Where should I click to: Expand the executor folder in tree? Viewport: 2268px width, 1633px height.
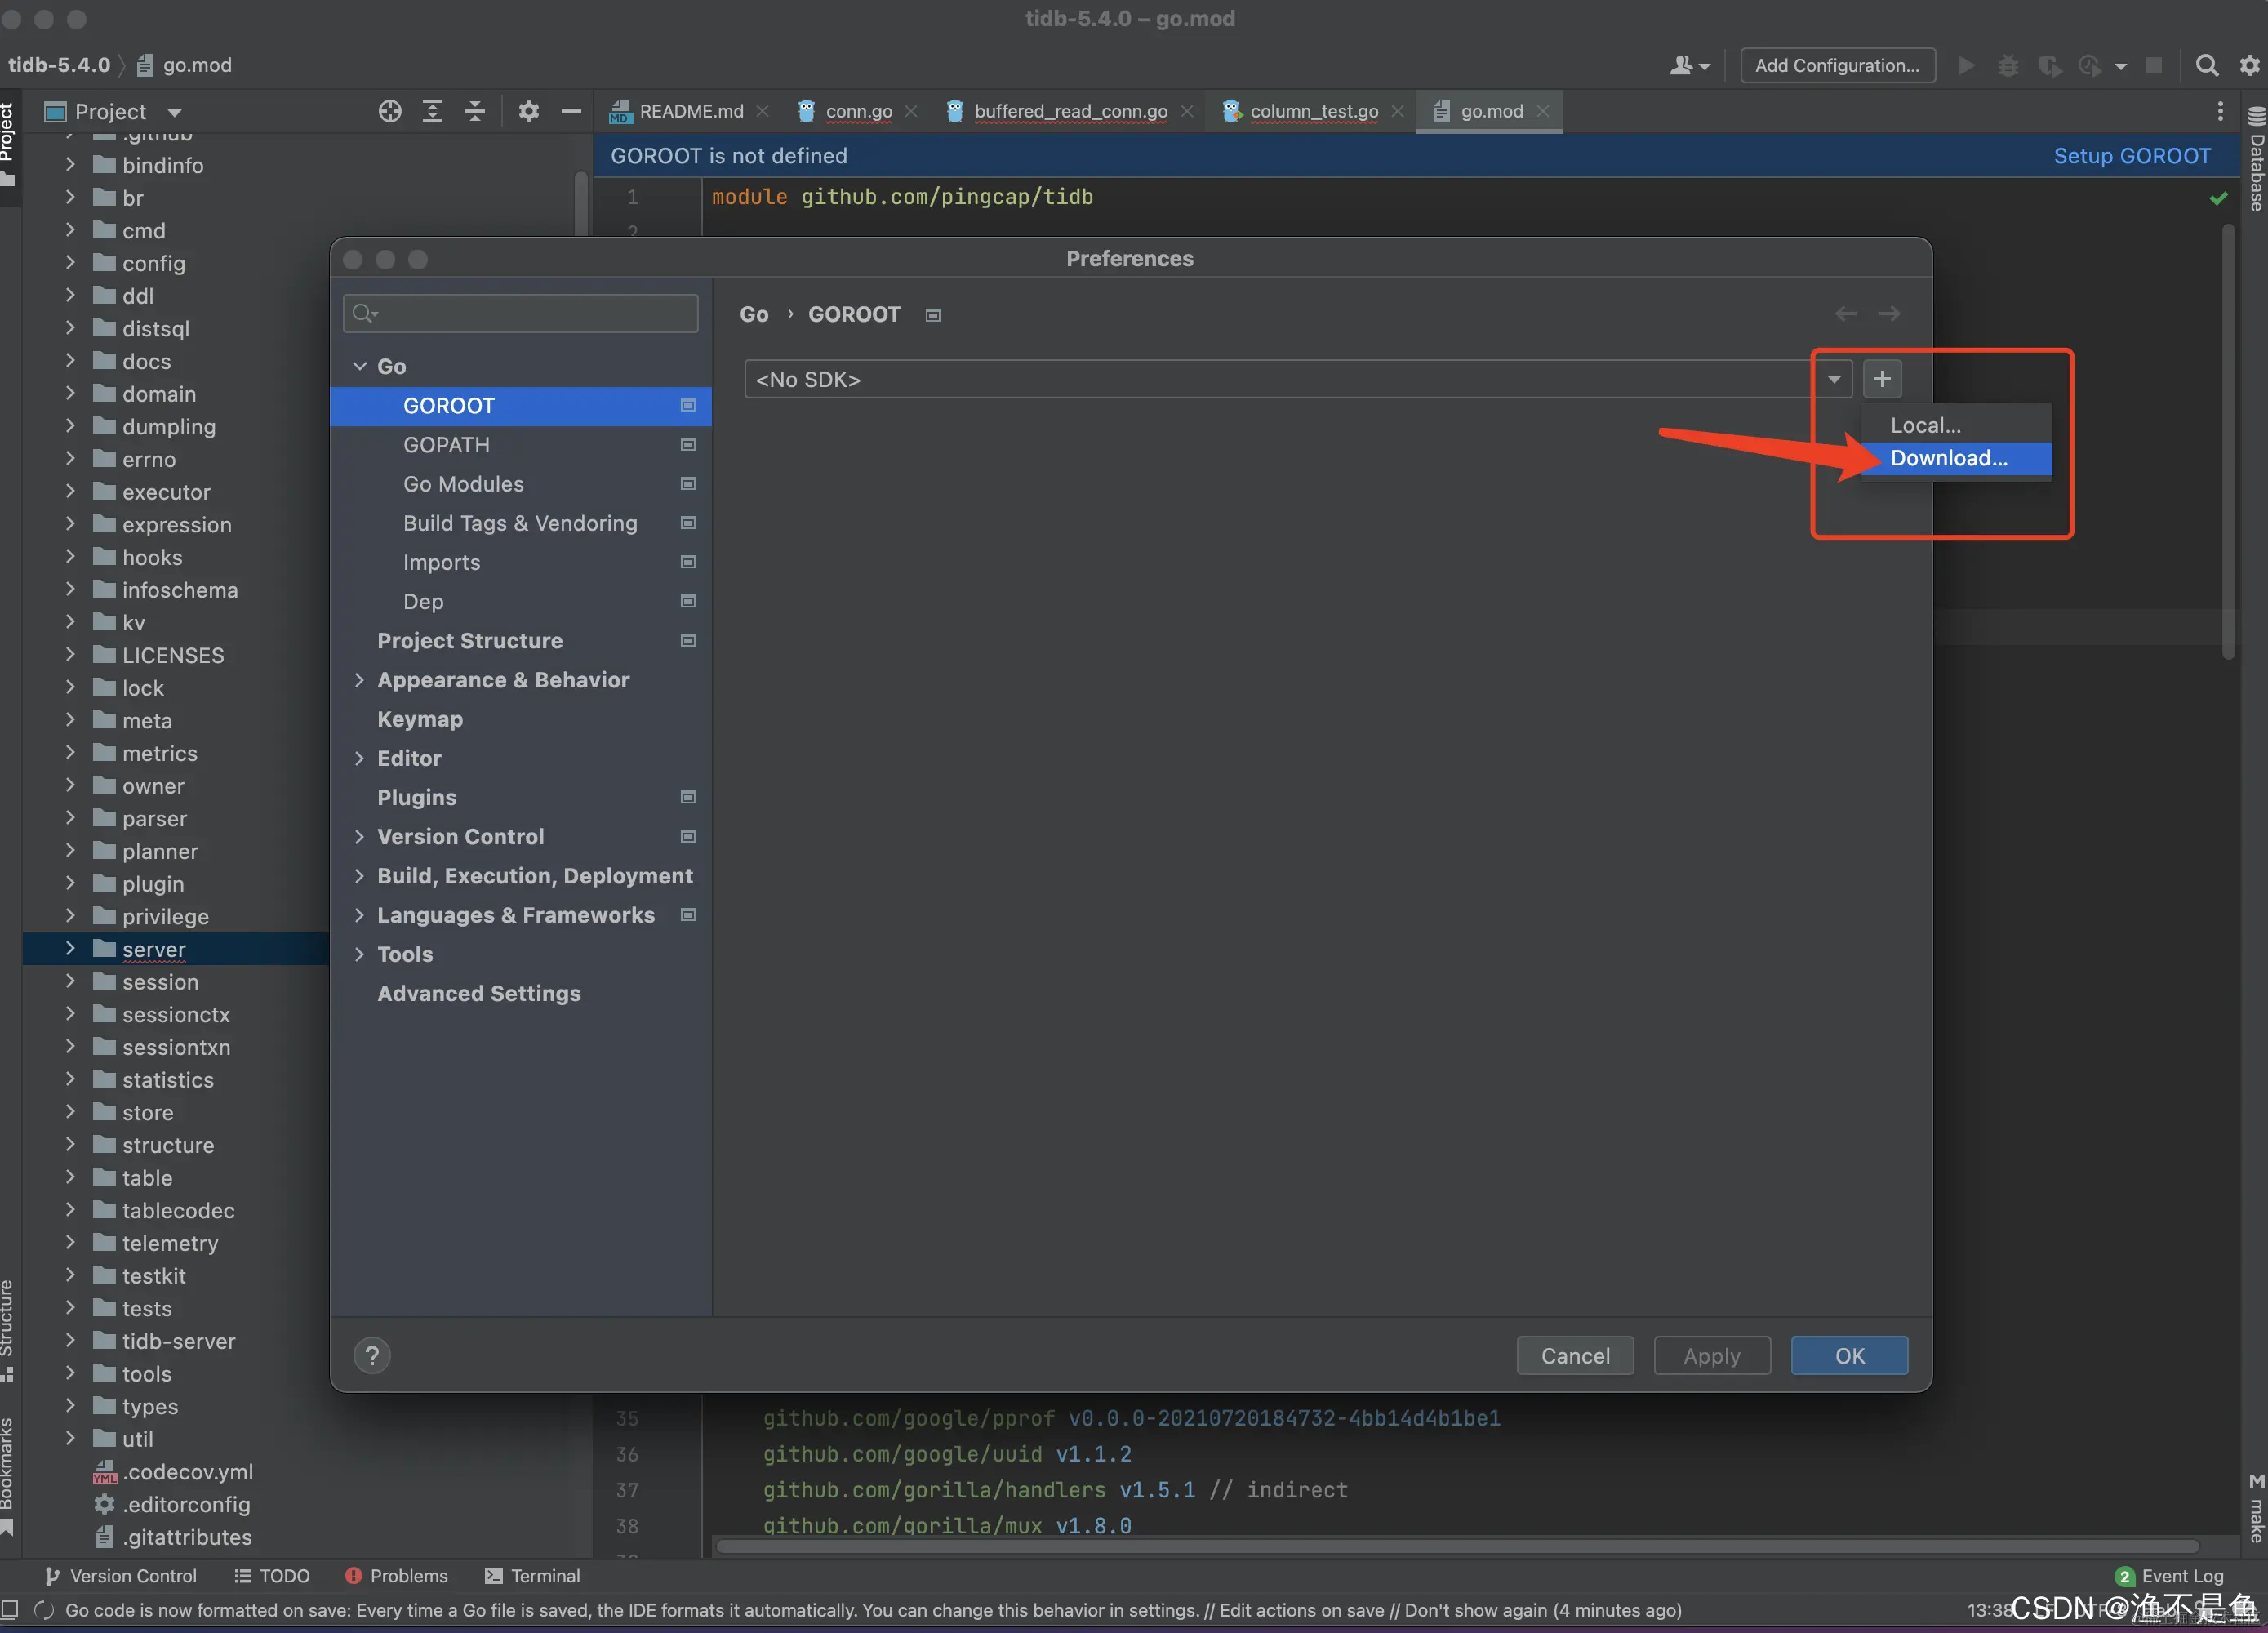[x=70, y=492]
